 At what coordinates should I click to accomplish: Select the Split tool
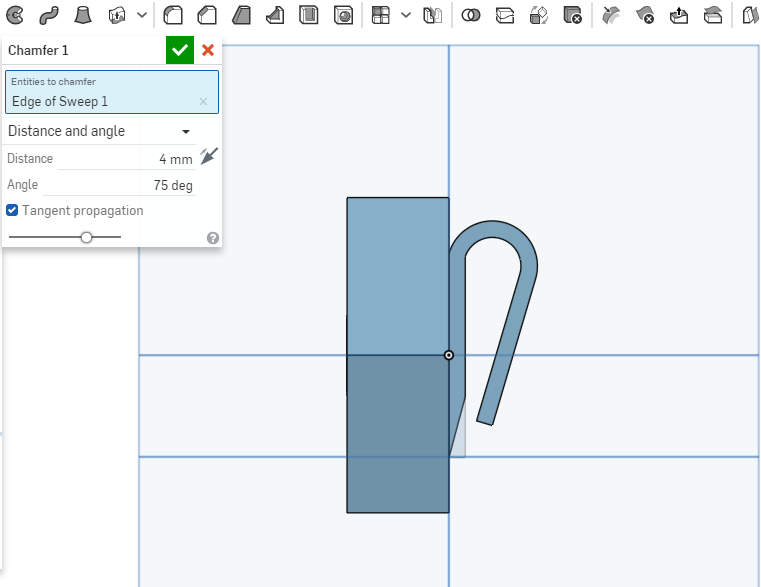click(505, 16)
